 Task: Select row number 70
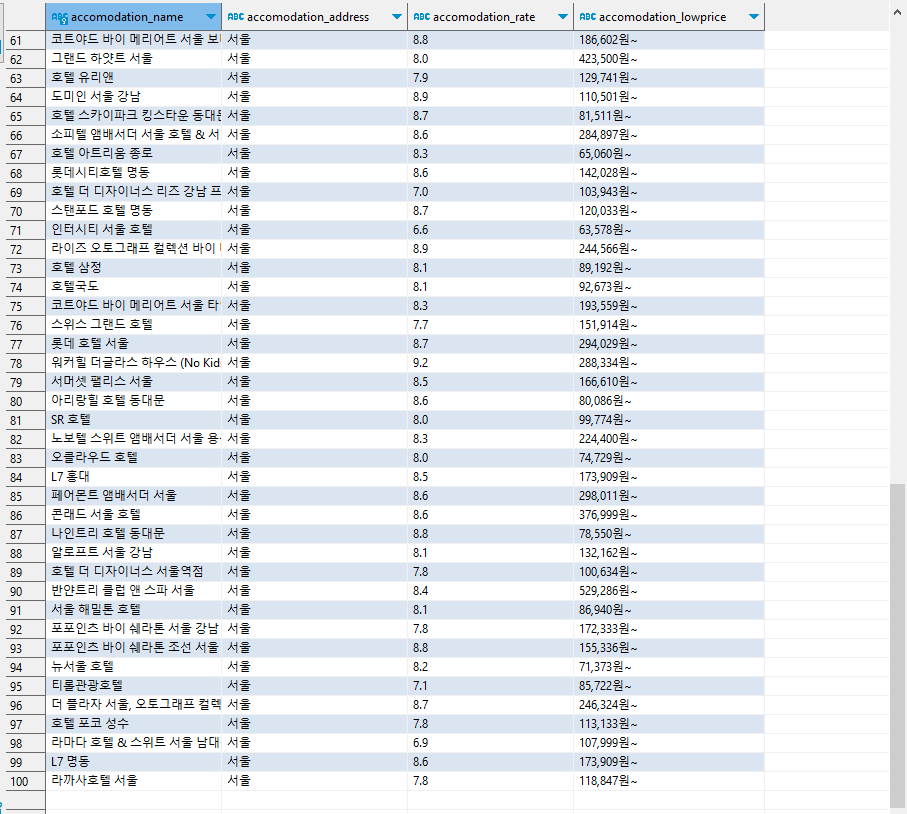(25, 211)
